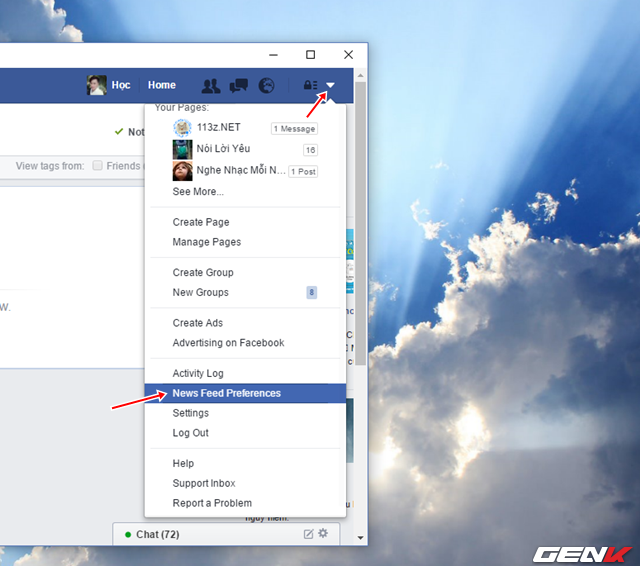Click the profile picture thumbnail beside Học
Image resolution: width=640 pixels, height=566 pixels.
tap(97, 85)
